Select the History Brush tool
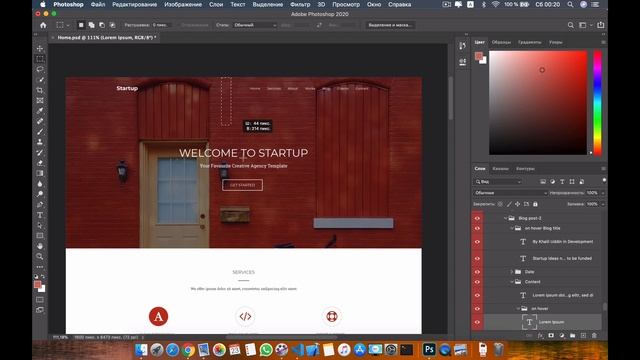The image size is (640, 360). (x=40, y=153)
